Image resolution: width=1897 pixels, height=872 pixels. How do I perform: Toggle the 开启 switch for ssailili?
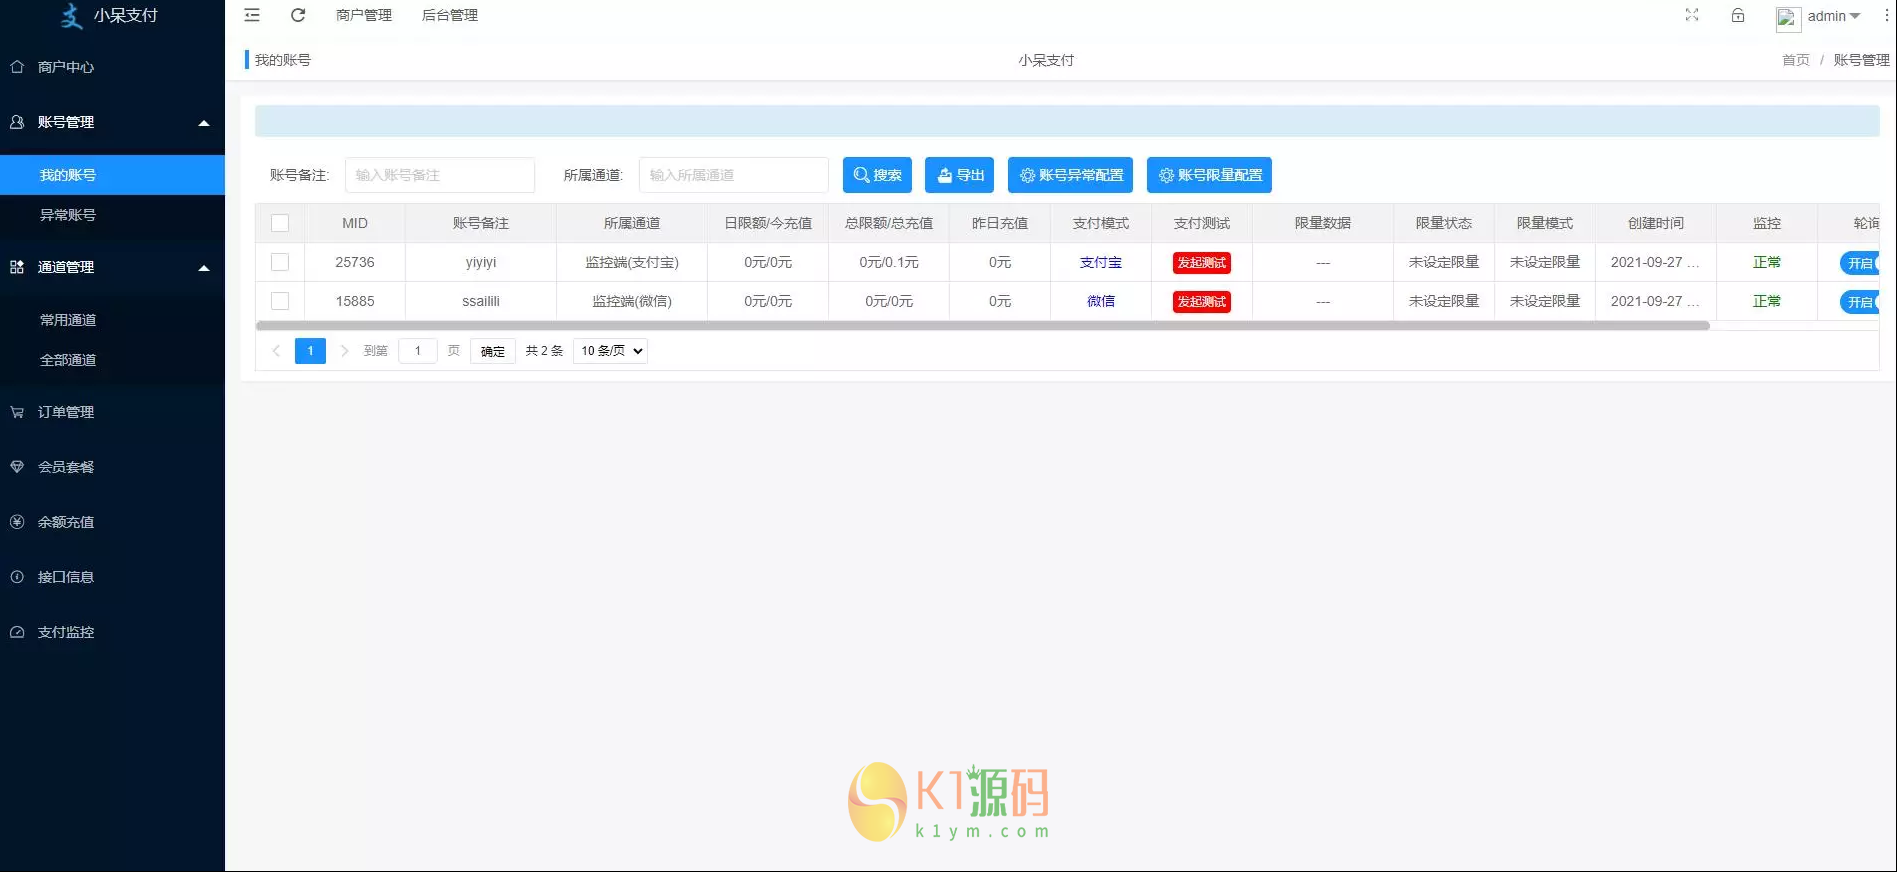[x=1859, y=302]
